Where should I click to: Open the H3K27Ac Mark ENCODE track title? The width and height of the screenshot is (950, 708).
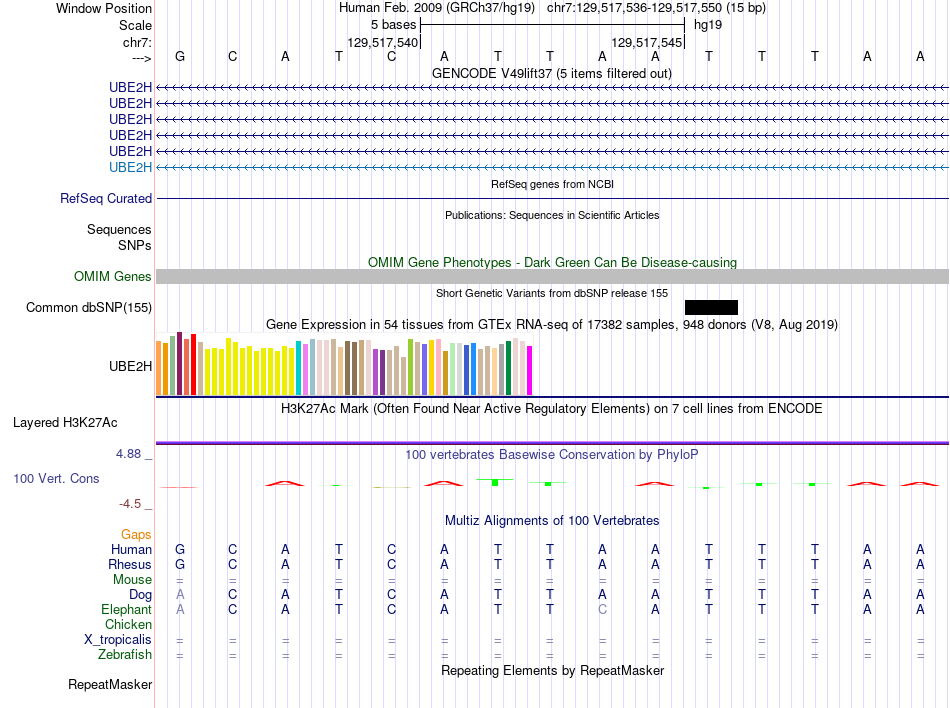552,408
